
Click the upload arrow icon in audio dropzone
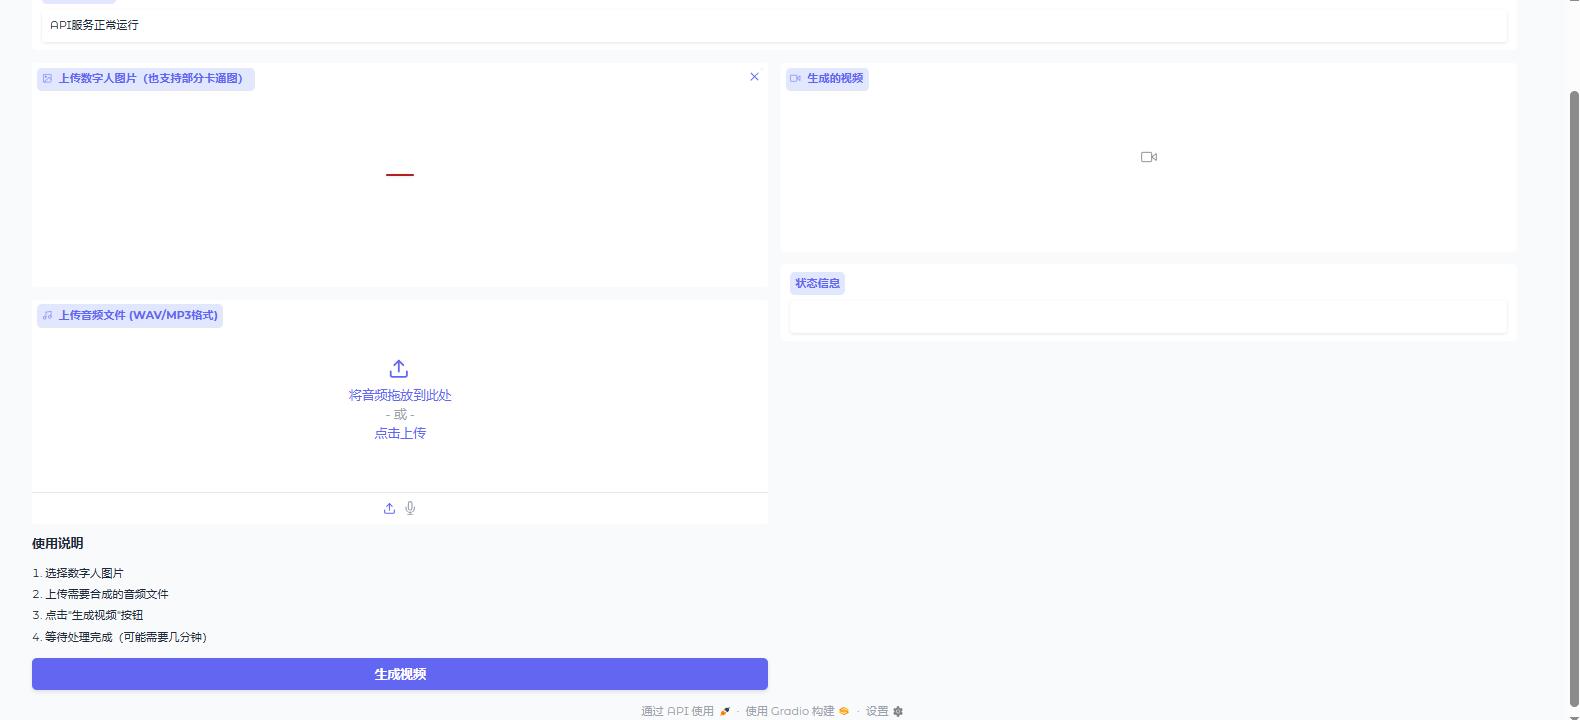click(399, 369)
